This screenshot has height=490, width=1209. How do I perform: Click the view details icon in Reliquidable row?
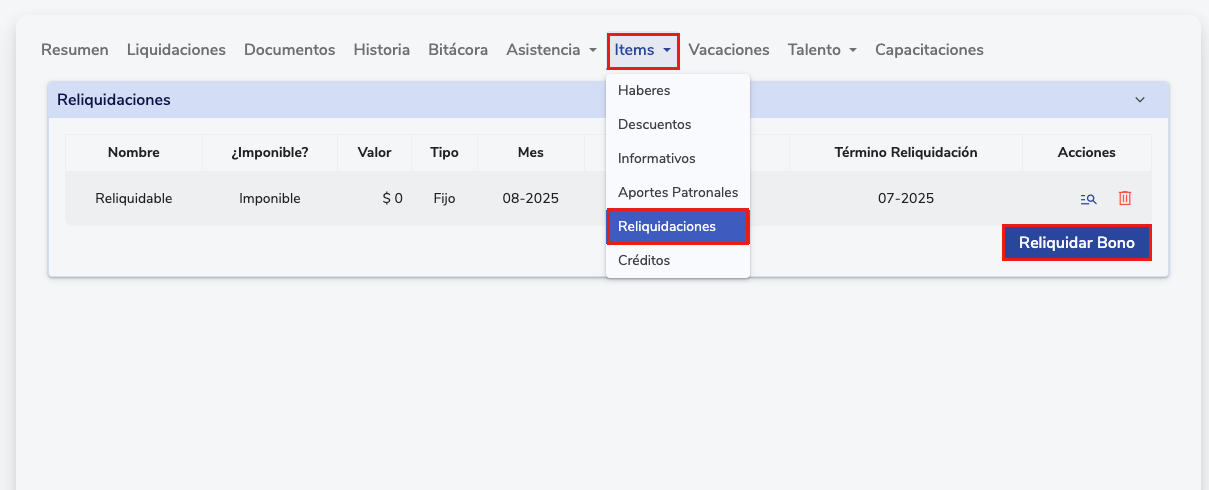click(1089, 199)
